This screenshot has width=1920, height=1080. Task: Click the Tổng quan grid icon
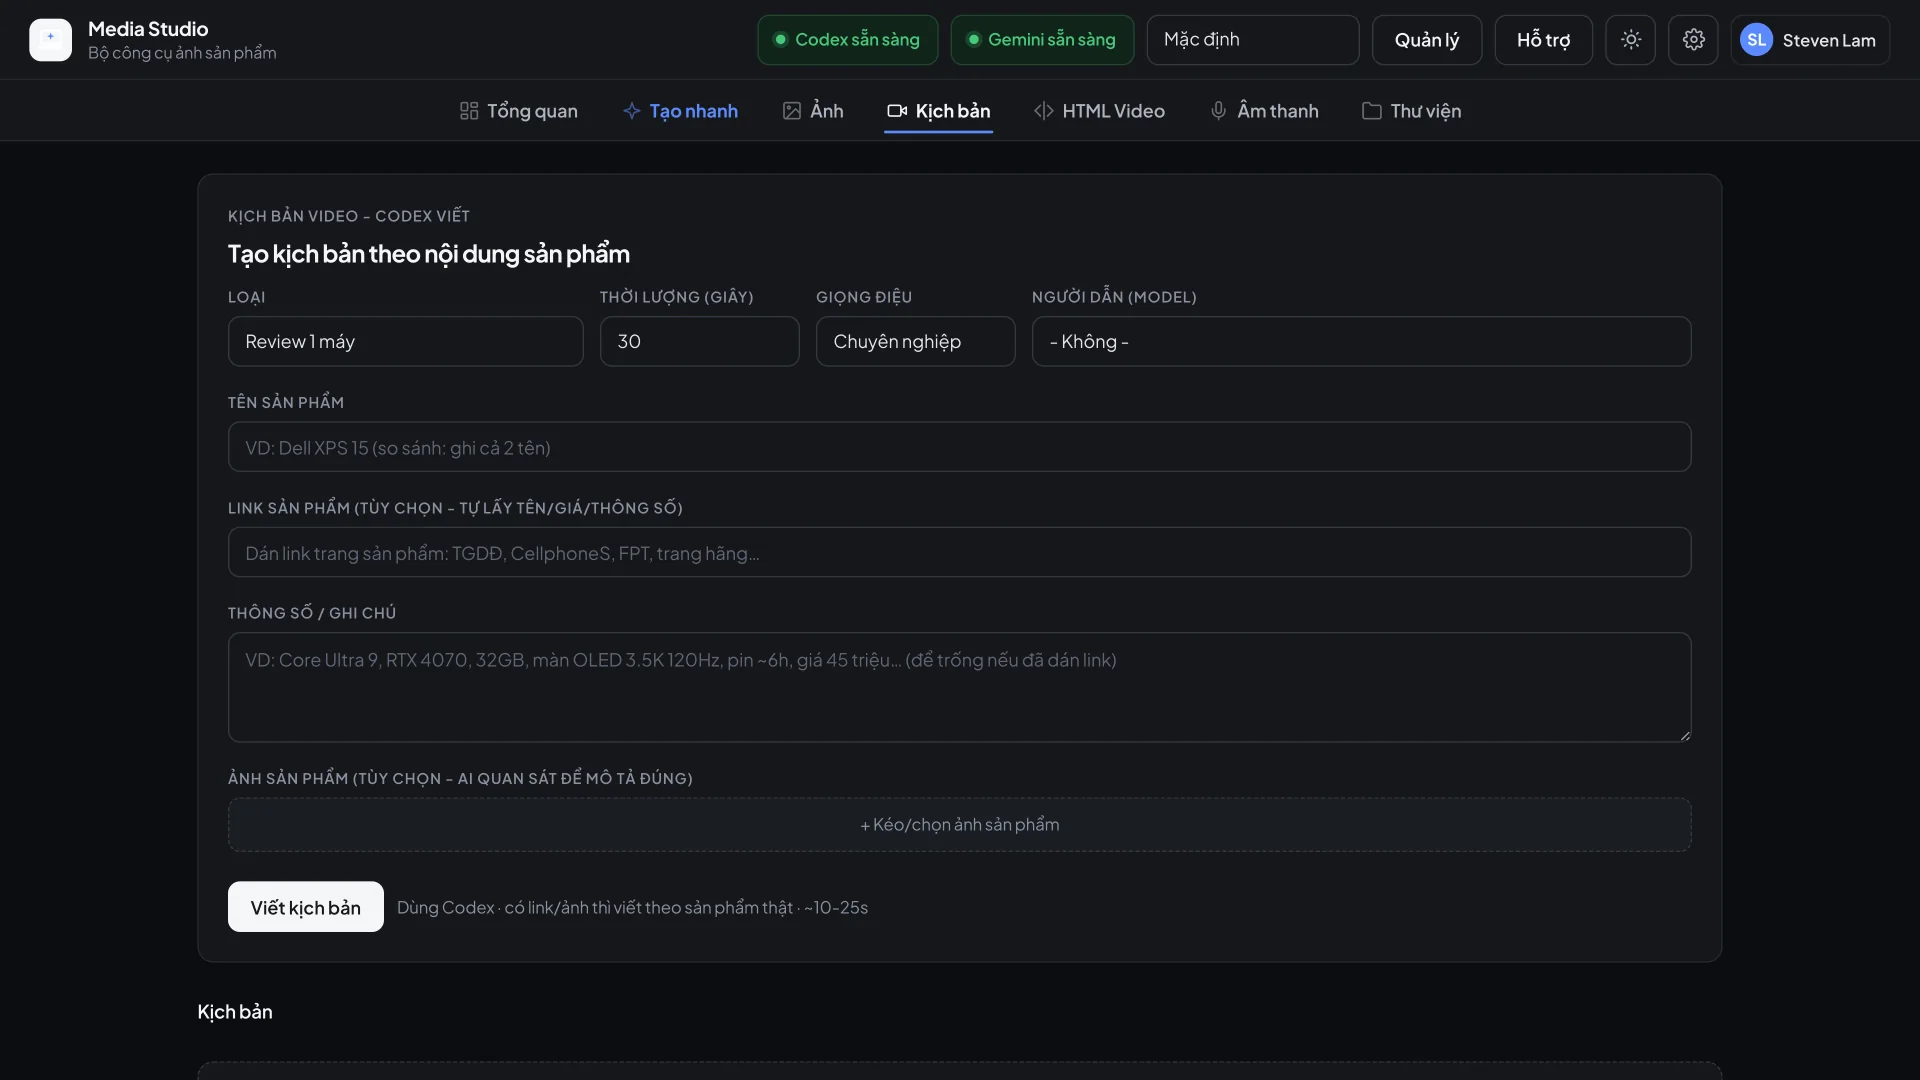point(469,111)
